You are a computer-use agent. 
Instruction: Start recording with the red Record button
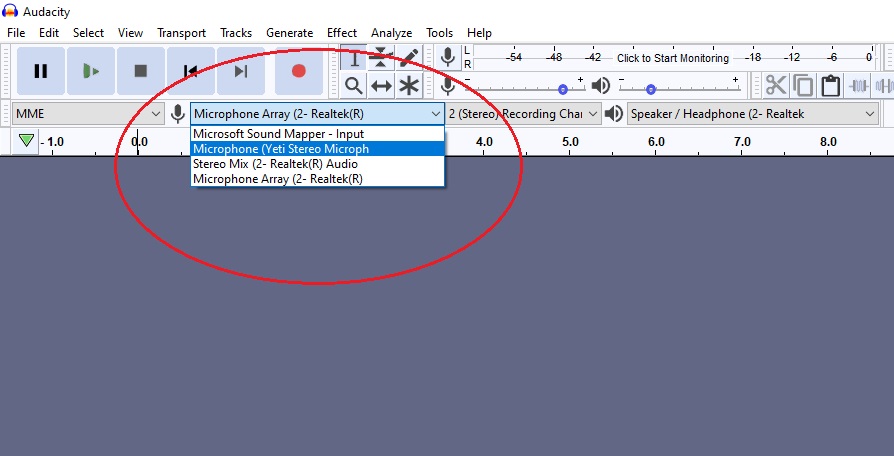click(x=299, y=71)
